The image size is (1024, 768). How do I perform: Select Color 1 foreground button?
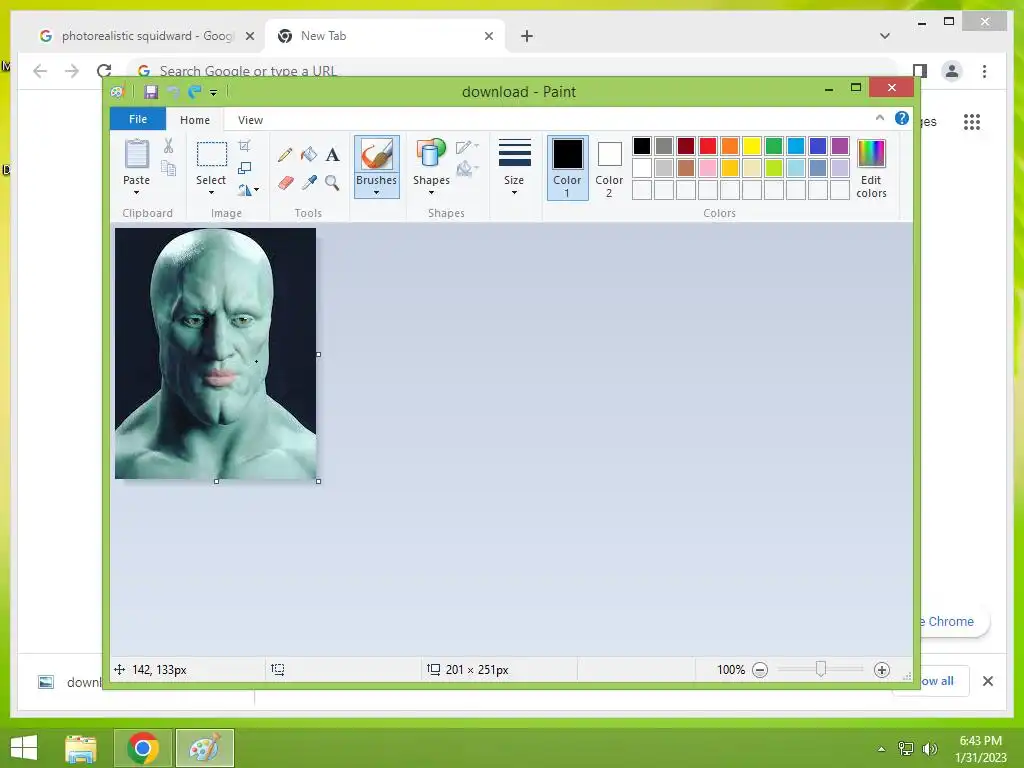point(568,168)
